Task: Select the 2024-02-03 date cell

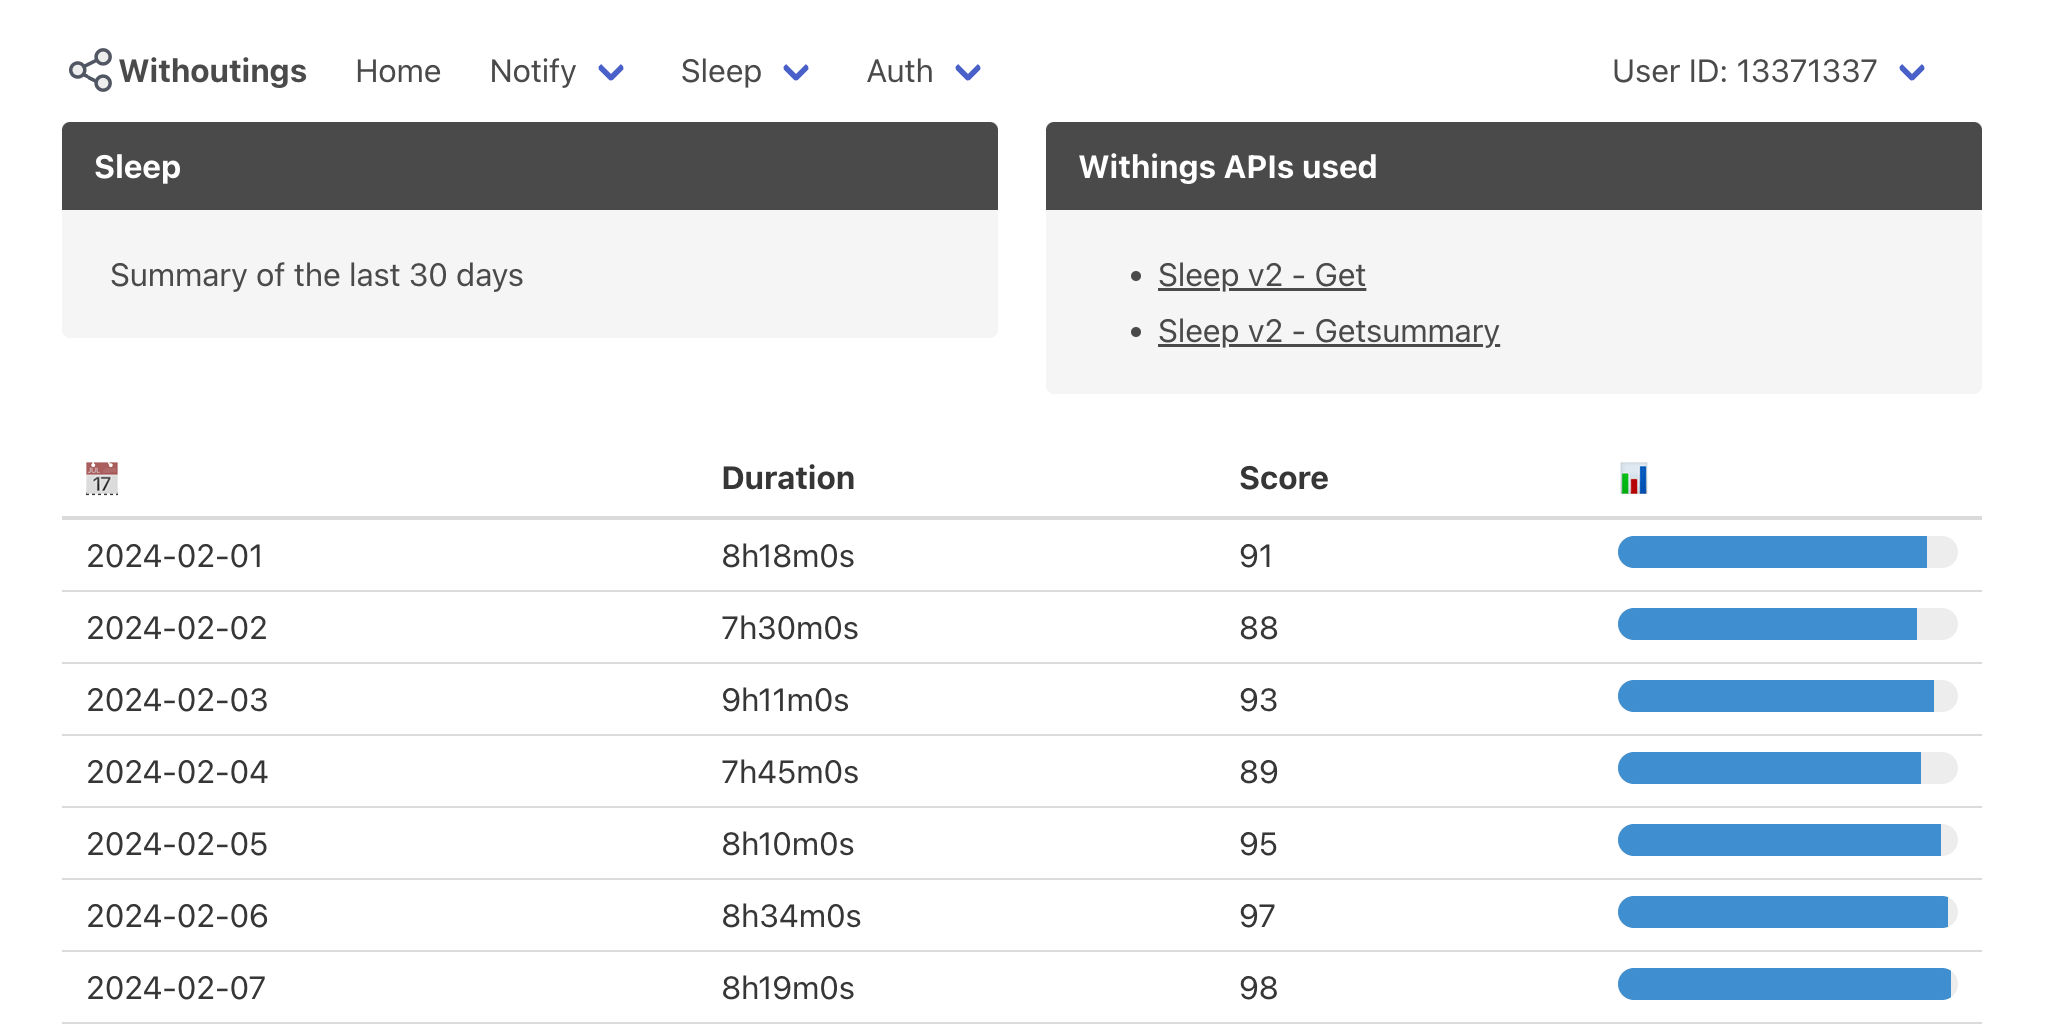Action: 178,700
